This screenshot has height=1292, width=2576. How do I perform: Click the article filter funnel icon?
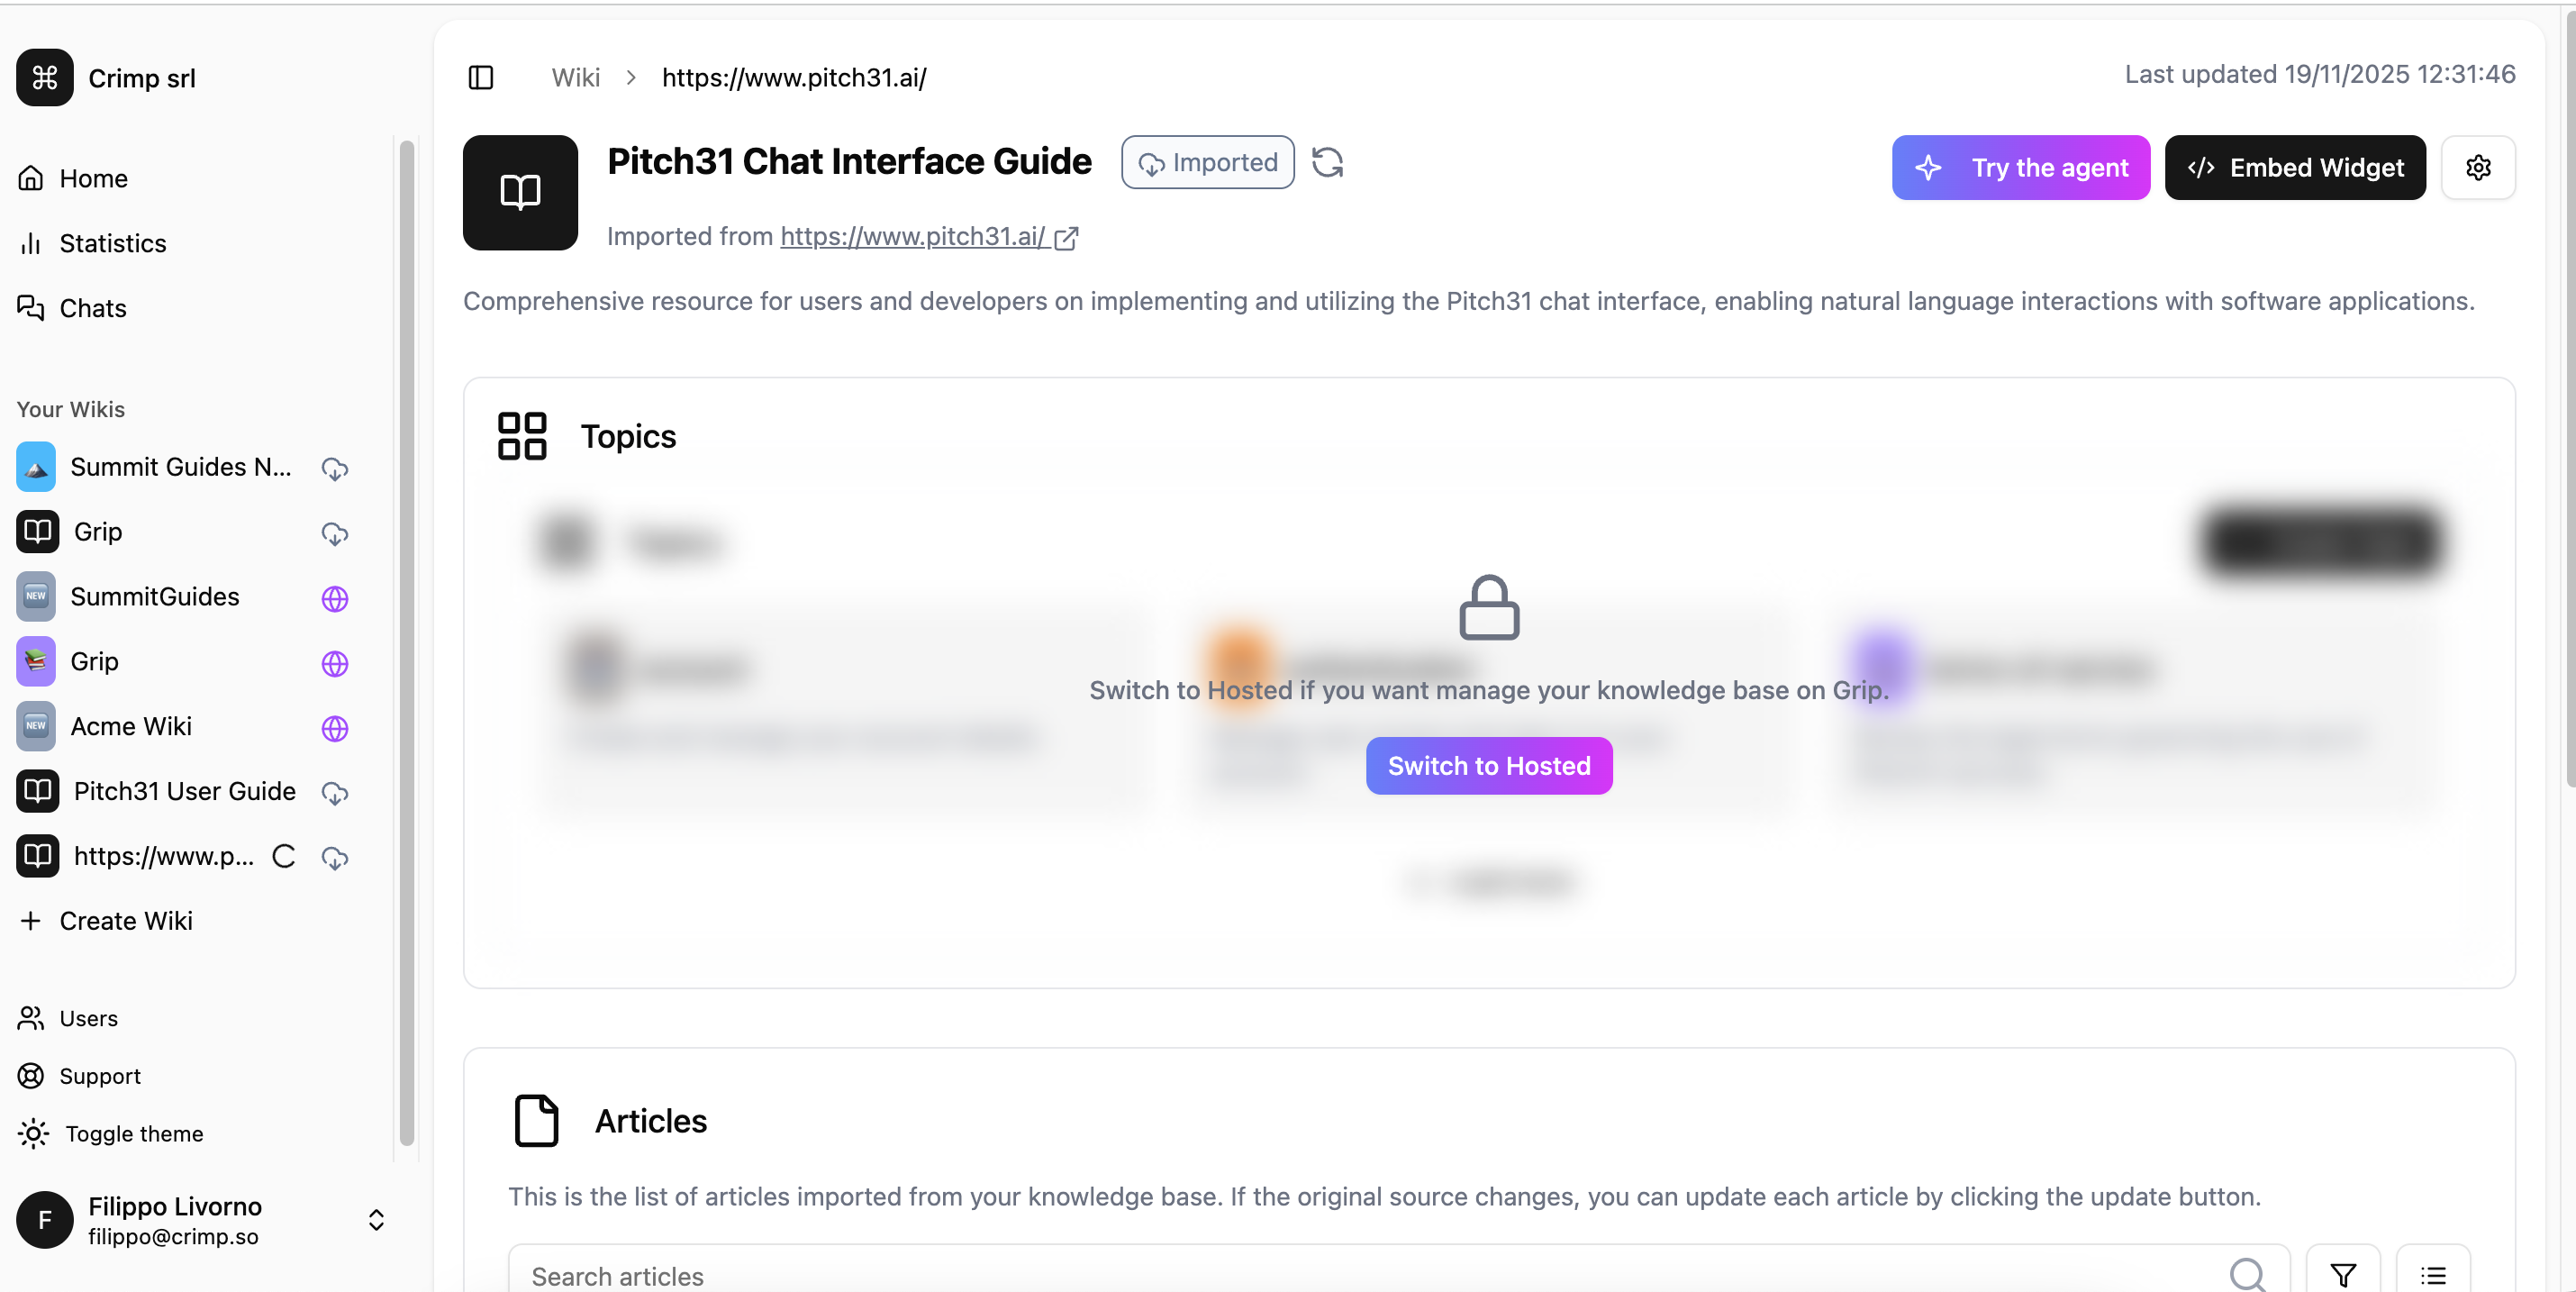(x=2342, y=1274)
